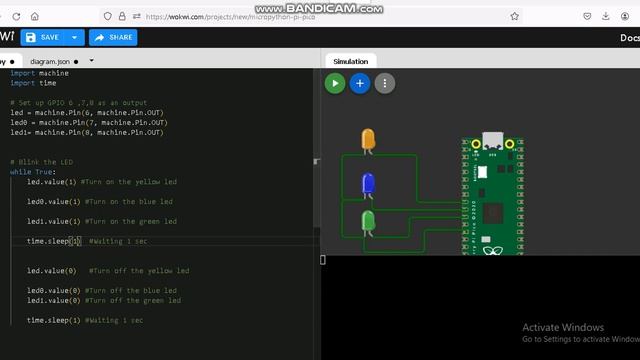Select the Raspberry Pi Pico board
This screenshot has height=360, width=640.
point(493,194)
